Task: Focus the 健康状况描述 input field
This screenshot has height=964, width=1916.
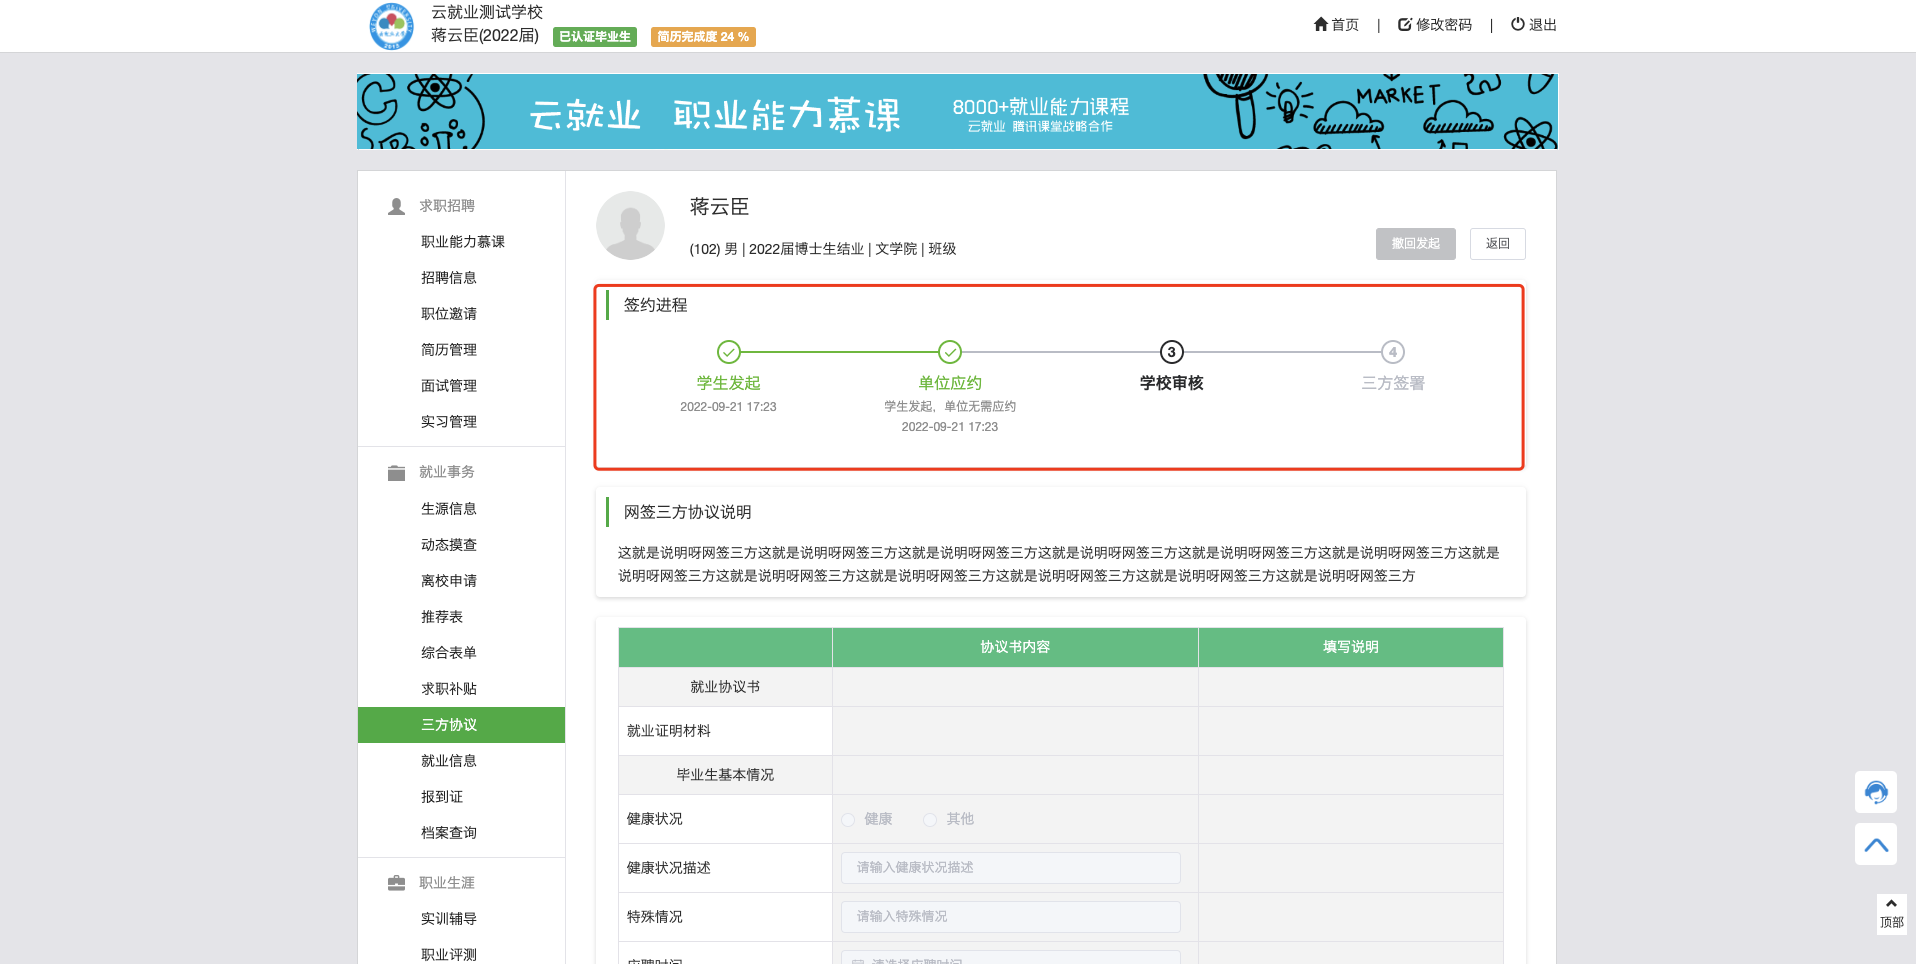Action: (x=1010, y=868)
